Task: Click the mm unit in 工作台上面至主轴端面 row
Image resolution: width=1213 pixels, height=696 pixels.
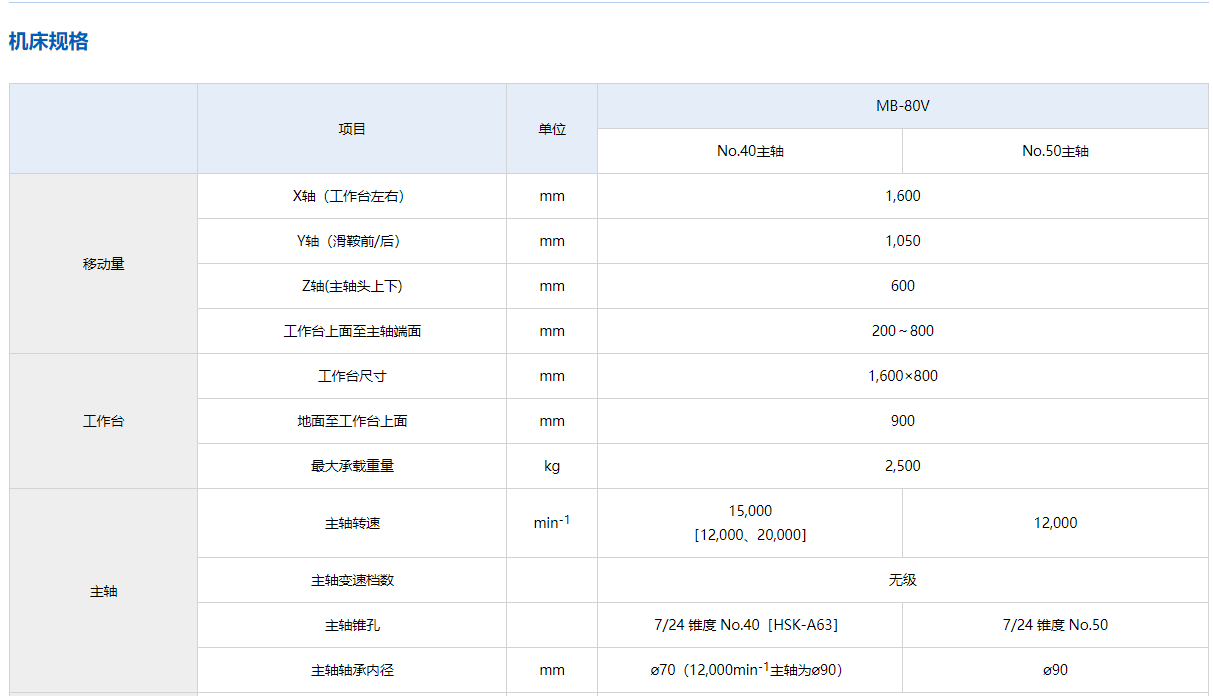Action: pyautogui.click(x=552, y=331)
